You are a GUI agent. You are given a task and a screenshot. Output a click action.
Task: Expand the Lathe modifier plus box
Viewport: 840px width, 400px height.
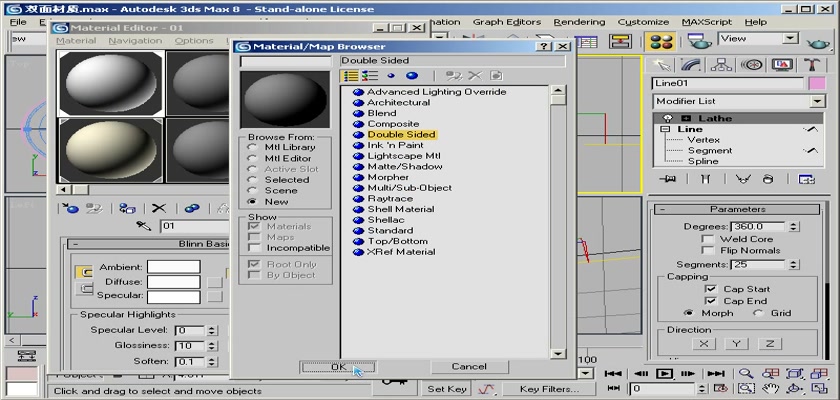[x=685, y=118]
